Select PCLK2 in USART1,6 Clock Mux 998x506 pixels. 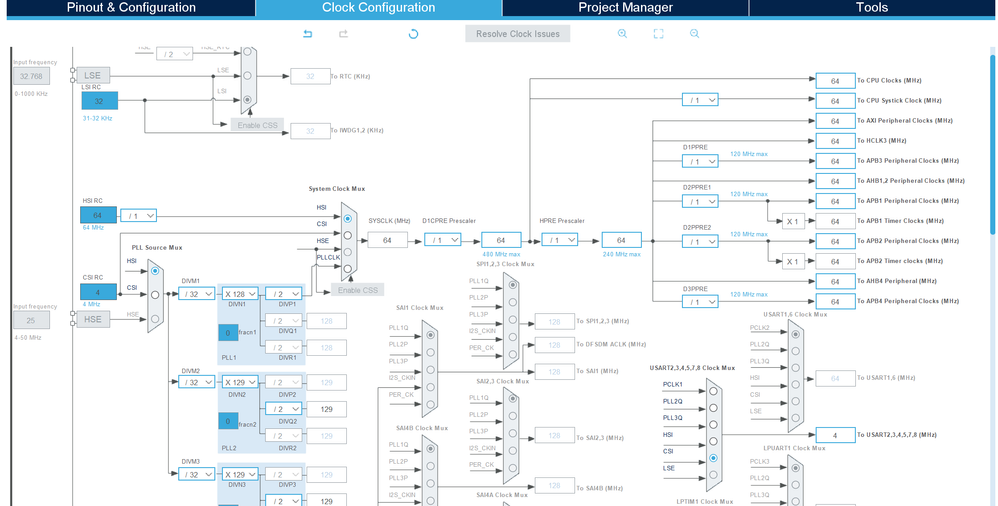point(795,334)
